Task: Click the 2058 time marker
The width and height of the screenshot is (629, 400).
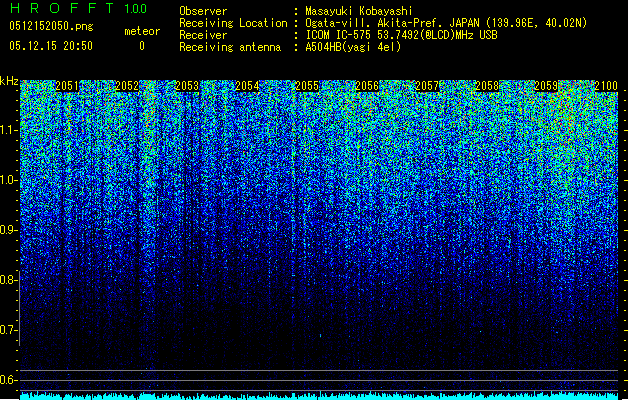Action: [x=487, y=86]
